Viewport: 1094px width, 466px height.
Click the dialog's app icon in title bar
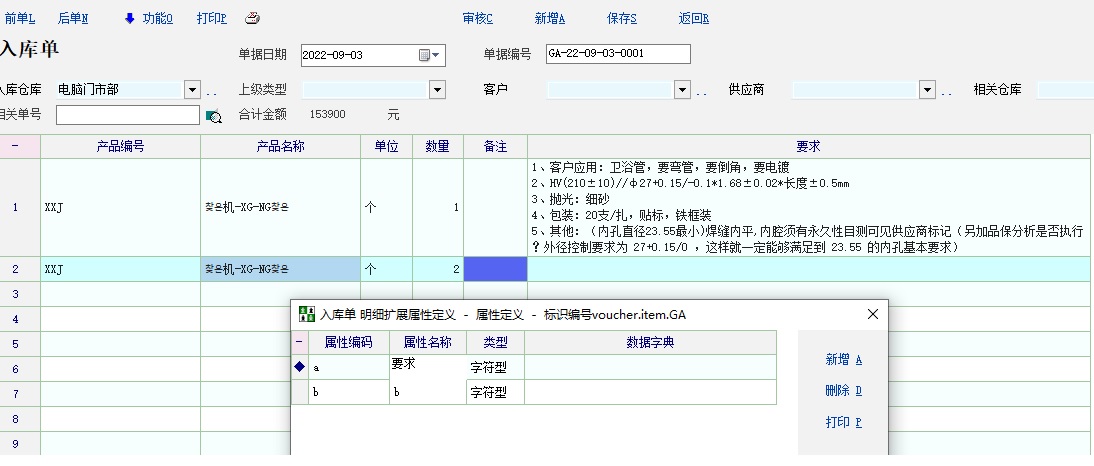point(307,314)
